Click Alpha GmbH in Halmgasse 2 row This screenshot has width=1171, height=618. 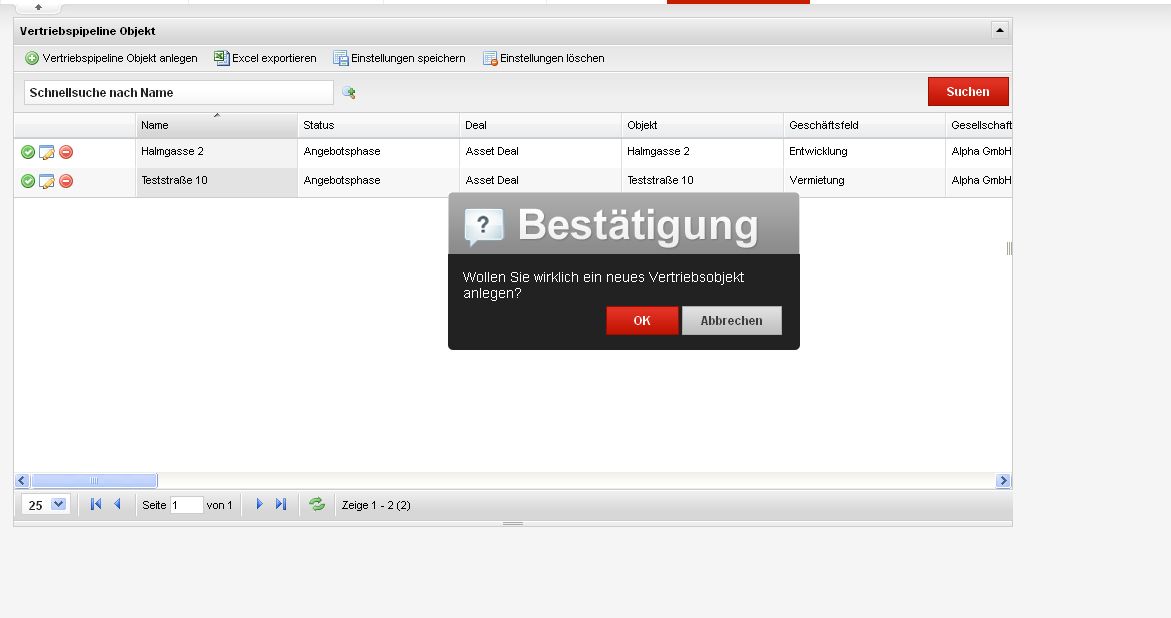981,152
